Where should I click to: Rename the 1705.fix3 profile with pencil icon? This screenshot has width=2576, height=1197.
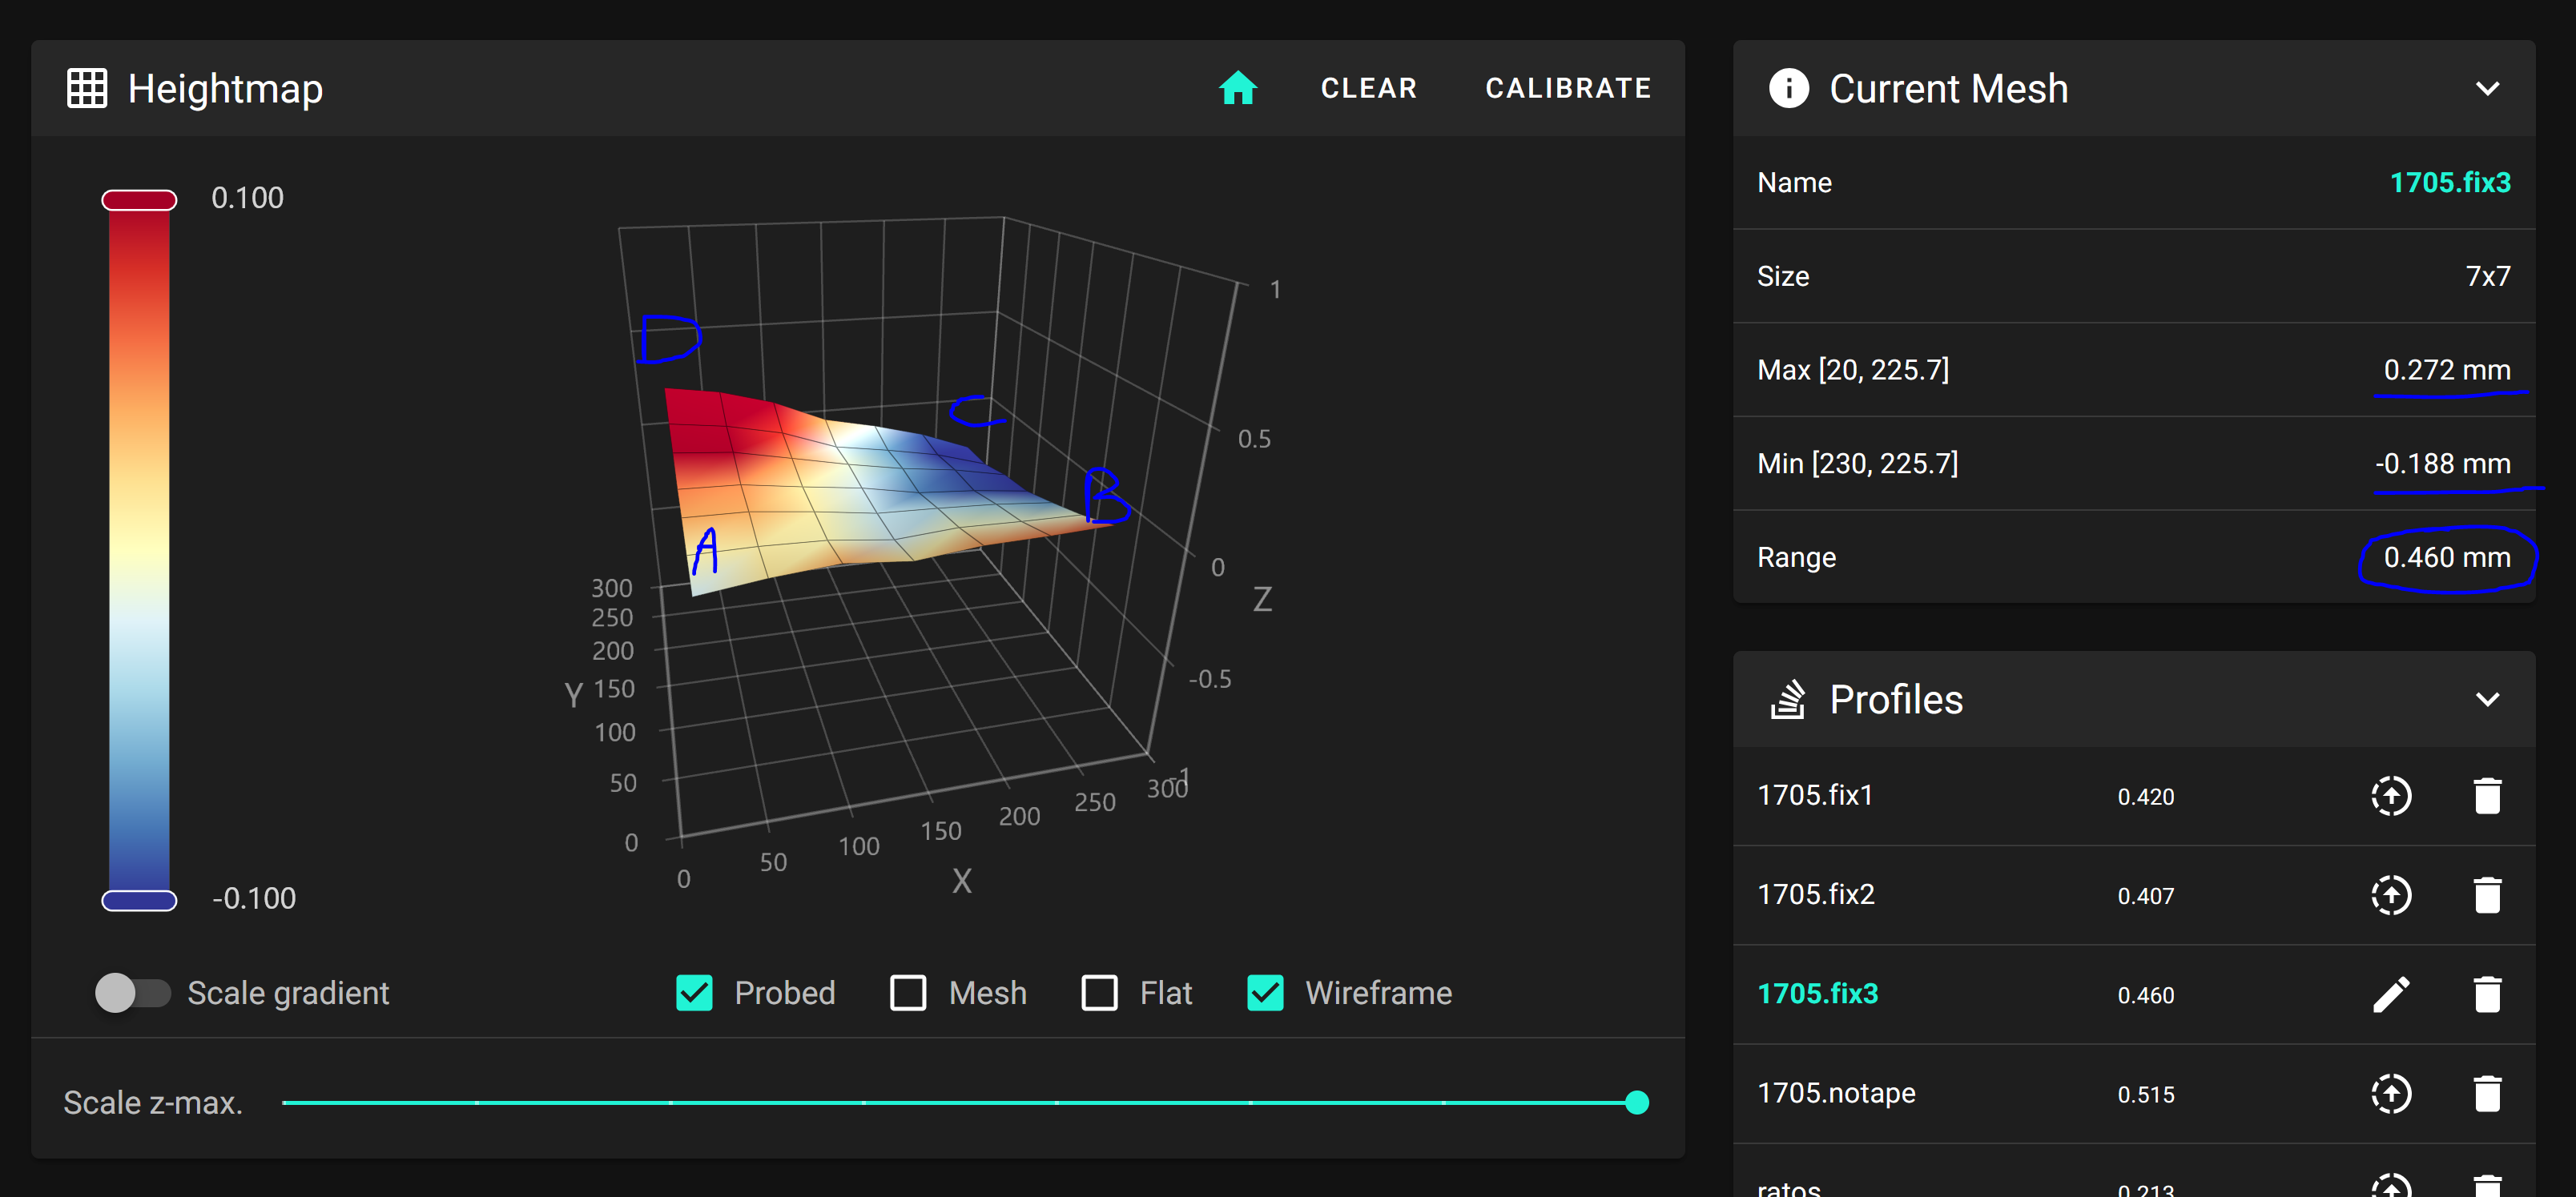[2391, 994]
